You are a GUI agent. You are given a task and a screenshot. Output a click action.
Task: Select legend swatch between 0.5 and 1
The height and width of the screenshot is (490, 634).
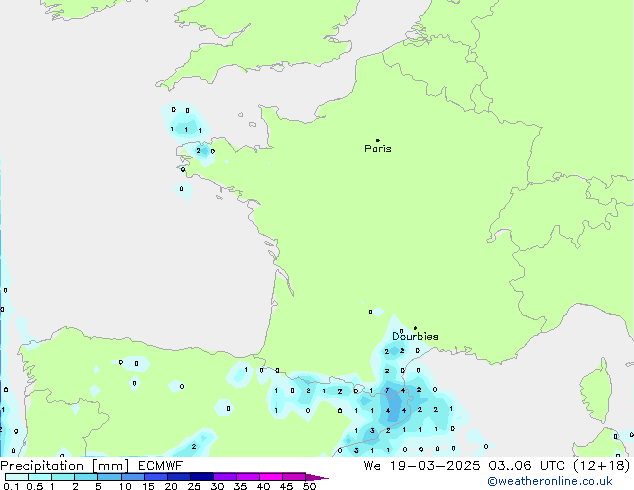click(x=40, y=477)
